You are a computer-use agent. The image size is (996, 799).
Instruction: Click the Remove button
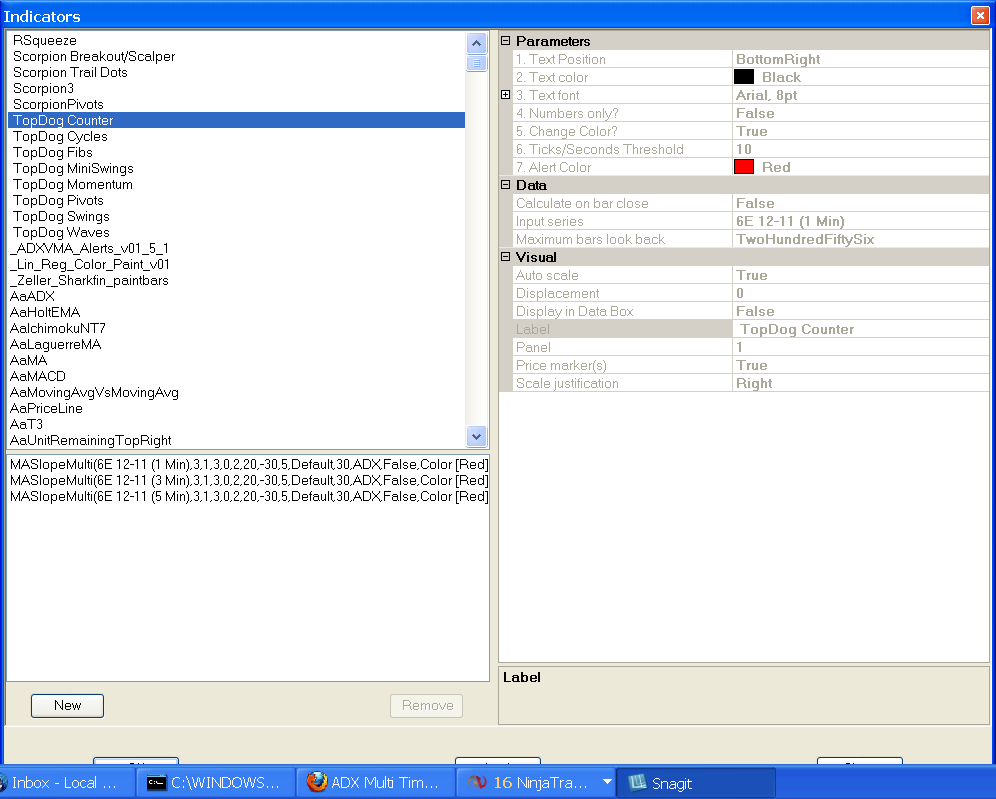coord(427,706)
